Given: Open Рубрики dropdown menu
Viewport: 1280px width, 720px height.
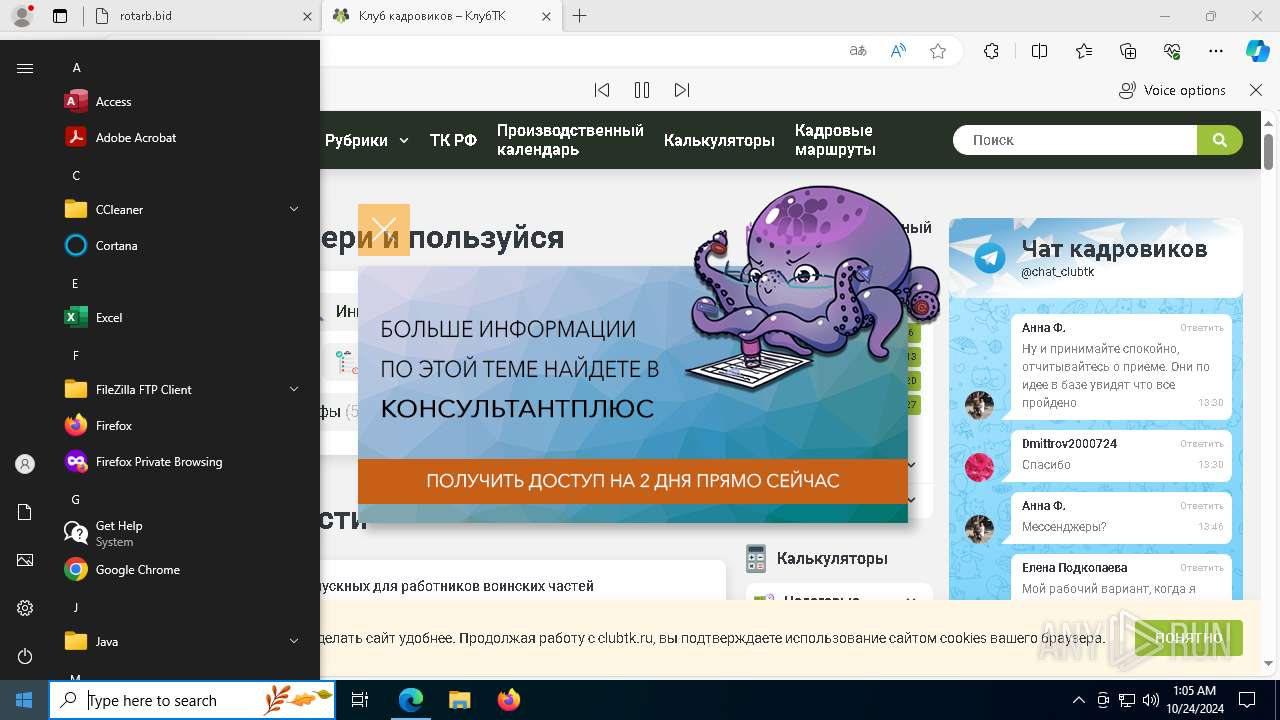Looking at the screenshot, I should tap(366, 140).
